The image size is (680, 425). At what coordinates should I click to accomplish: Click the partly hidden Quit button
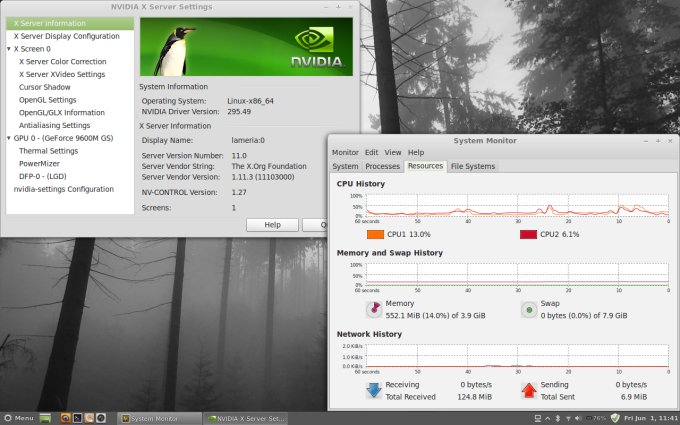tap(315, 225)
